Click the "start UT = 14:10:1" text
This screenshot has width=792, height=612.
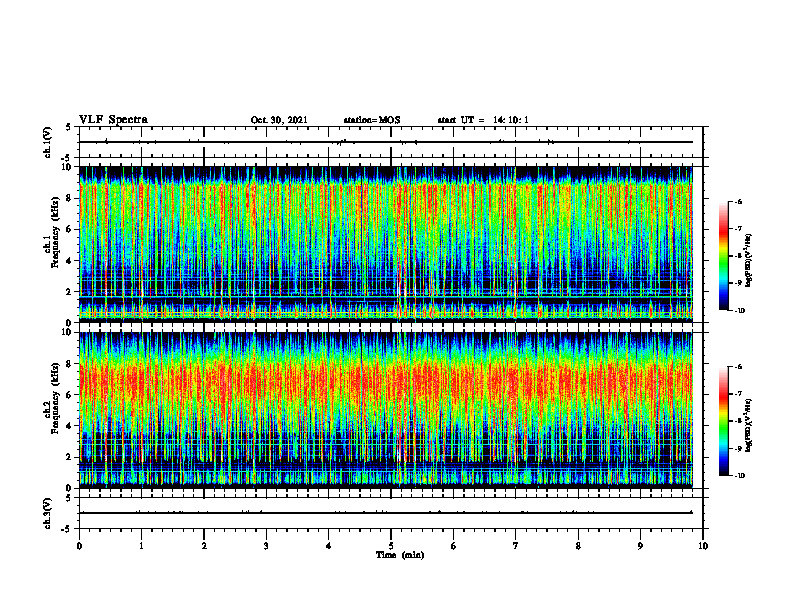pyautogui.click(x=483, y=120)
